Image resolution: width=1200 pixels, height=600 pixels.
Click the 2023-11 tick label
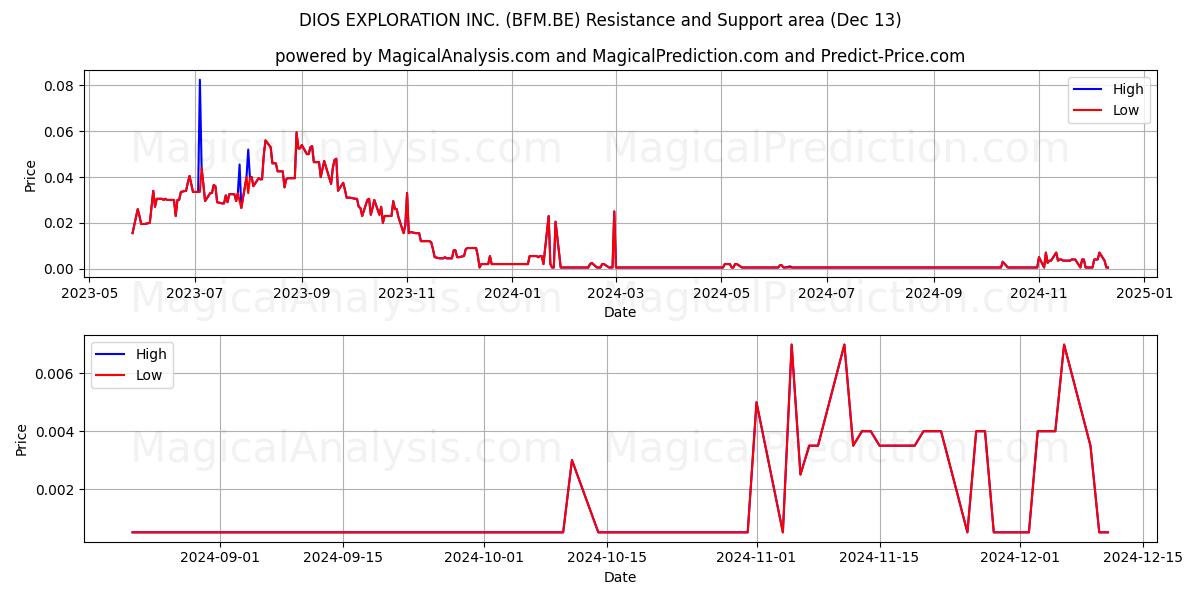[407, 293]
